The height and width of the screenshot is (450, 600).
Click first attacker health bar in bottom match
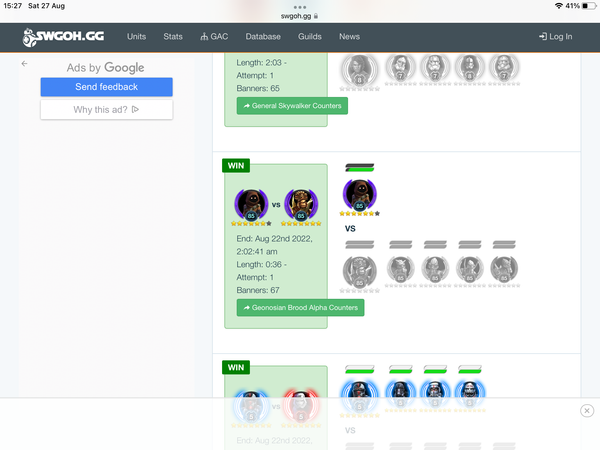(359, 369)
